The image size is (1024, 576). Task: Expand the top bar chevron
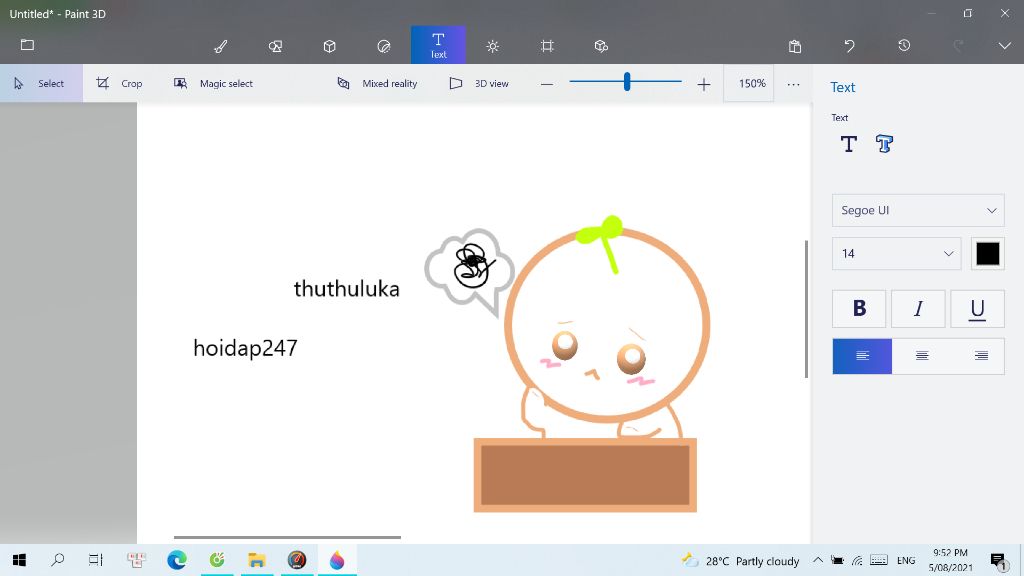click(x=1004, y=46)
